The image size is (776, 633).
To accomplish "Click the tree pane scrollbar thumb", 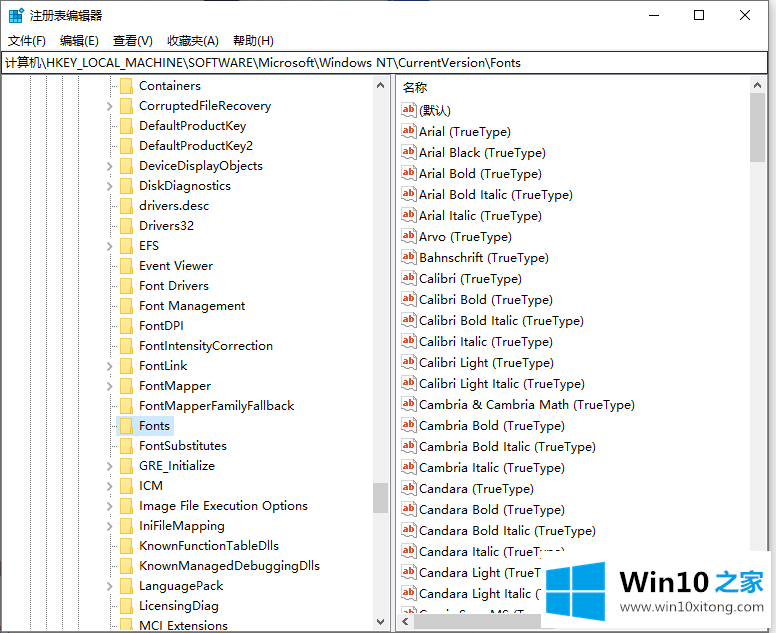I will point(380,498).
